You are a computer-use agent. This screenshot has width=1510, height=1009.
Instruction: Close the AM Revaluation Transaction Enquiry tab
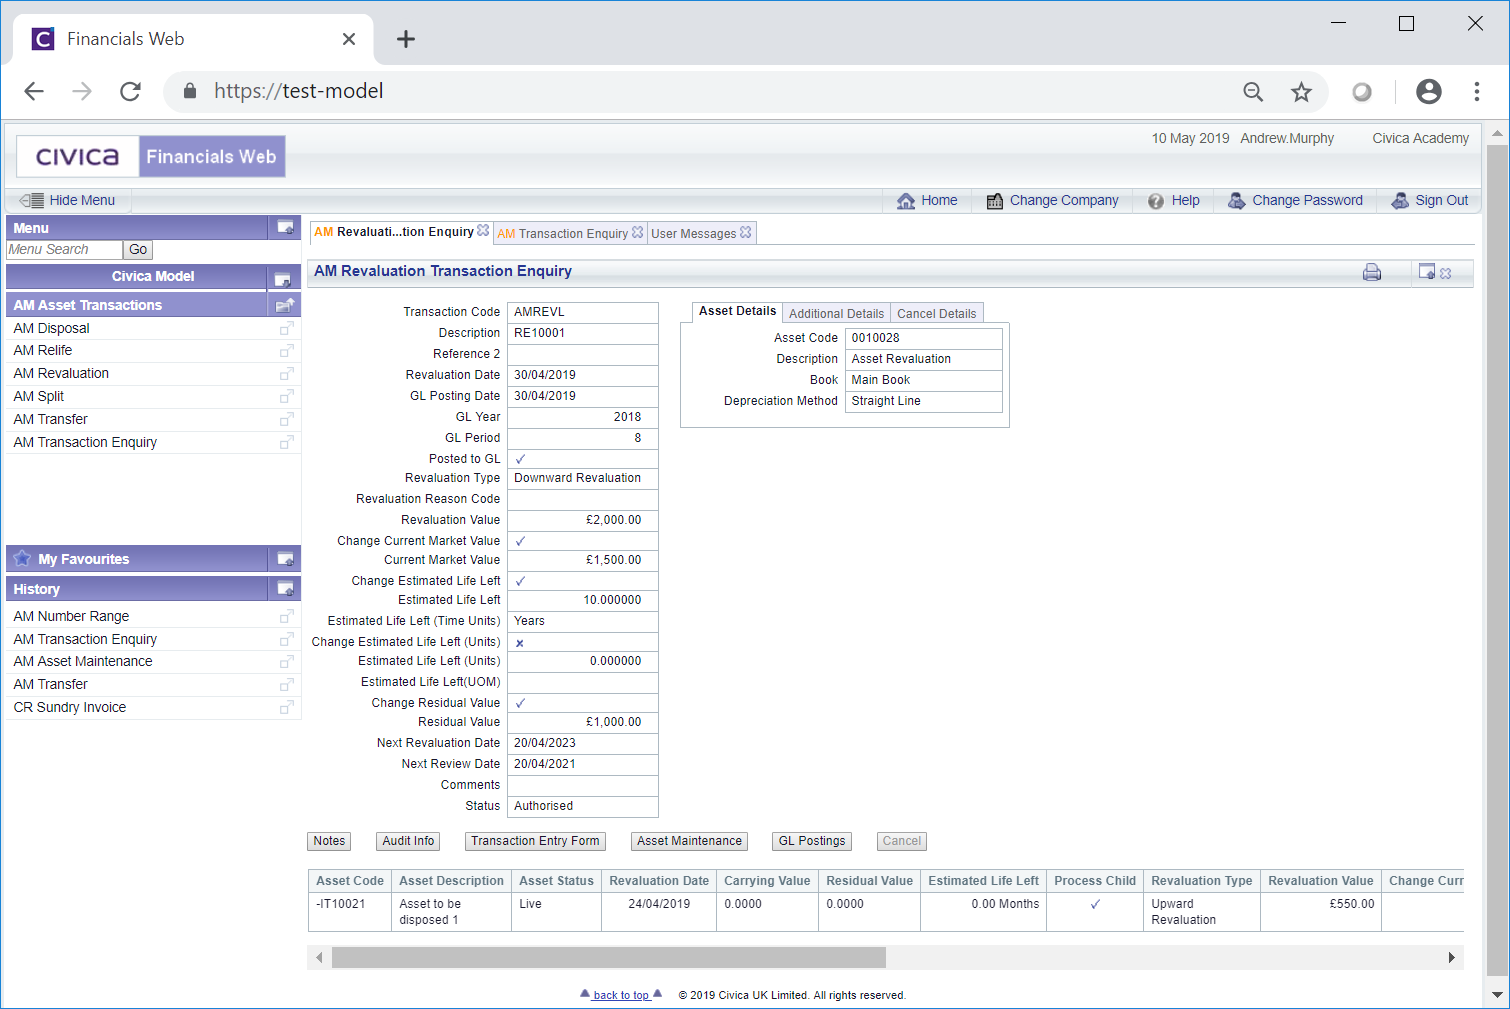click(483, 230)
